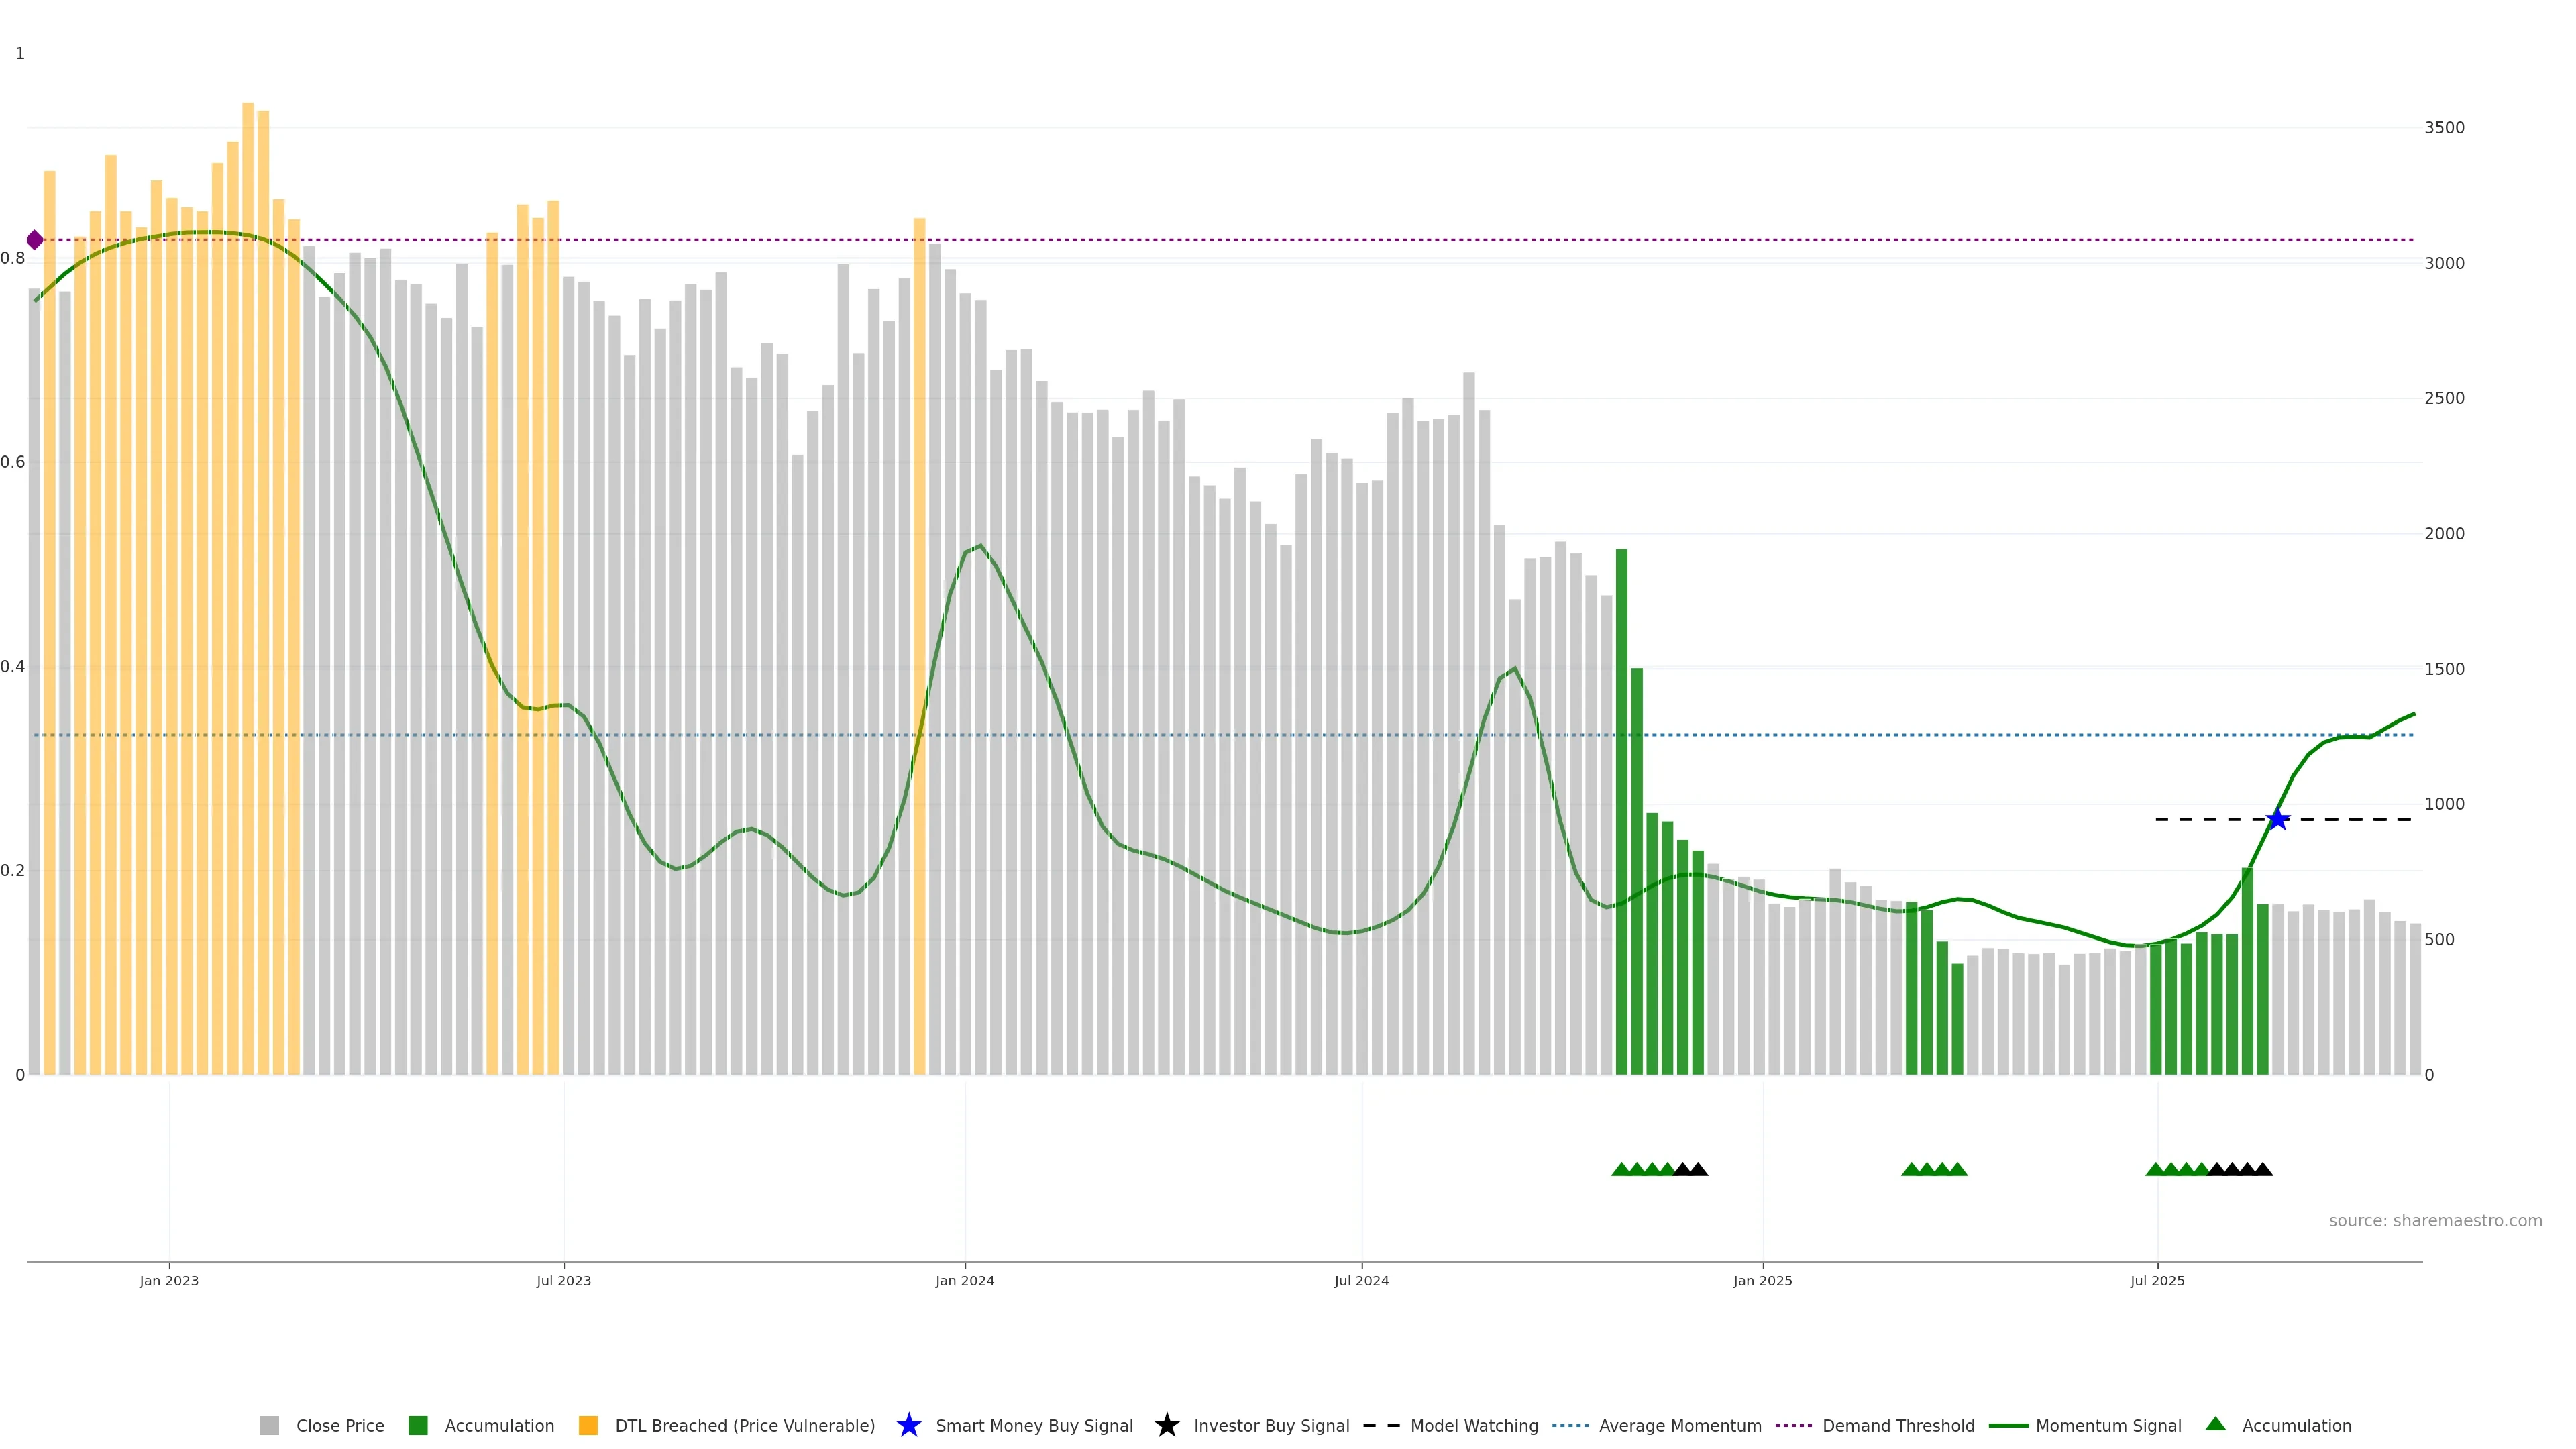
Task: Toggle the DTL Breached (Price Vulnerable) label
Action: pyautogui.click(x=744, y=1425)
